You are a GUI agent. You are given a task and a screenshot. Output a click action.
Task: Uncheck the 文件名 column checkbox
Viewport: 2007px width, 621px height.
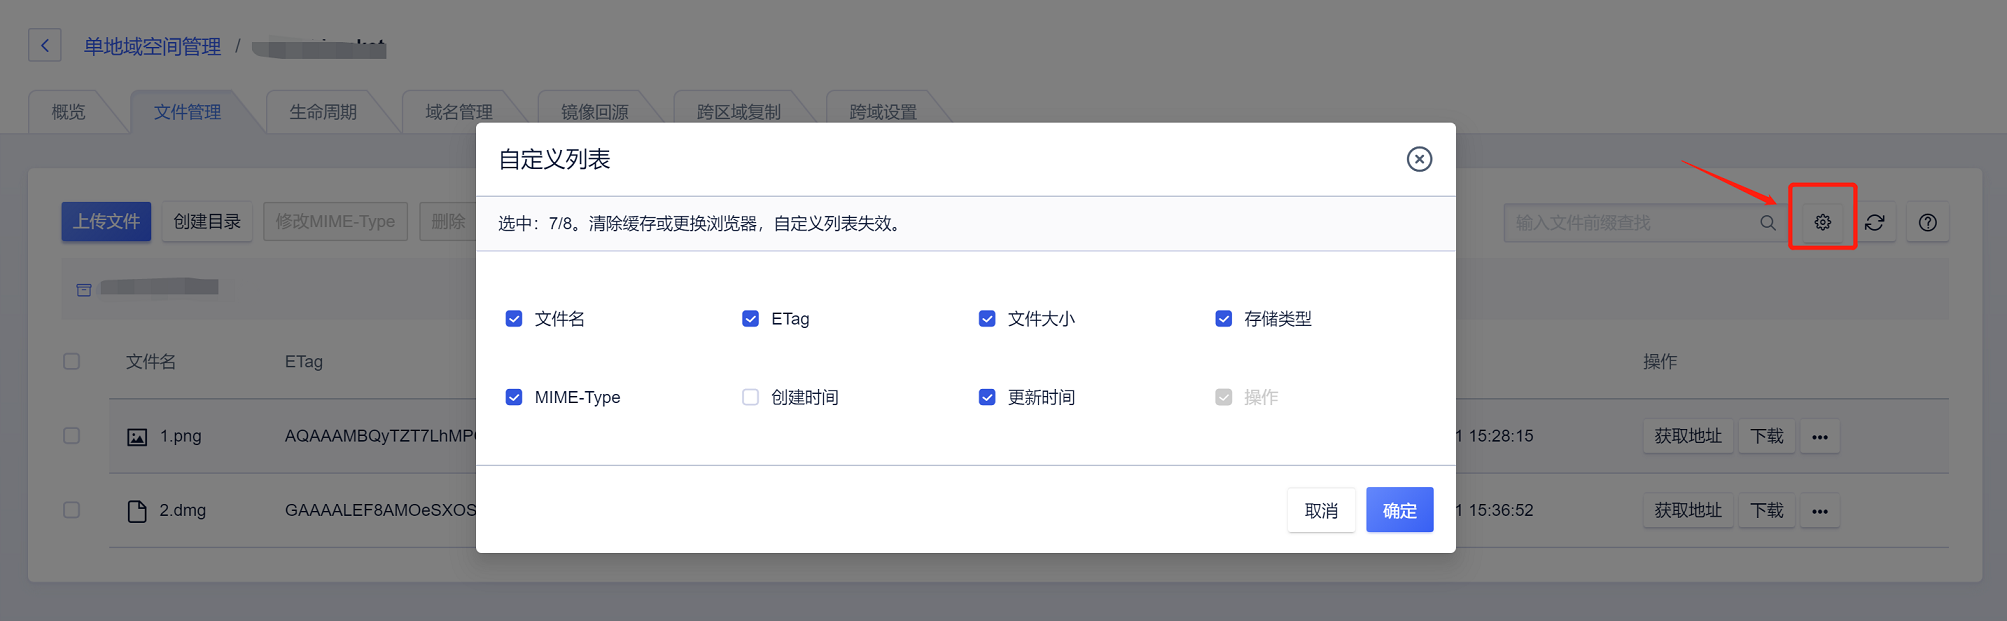coord(514,319)
